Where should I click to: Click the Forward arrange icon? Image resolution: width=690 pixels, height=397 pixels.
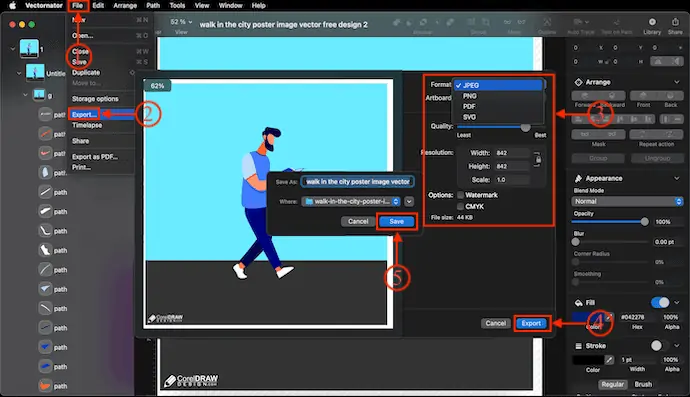point(585,96)
